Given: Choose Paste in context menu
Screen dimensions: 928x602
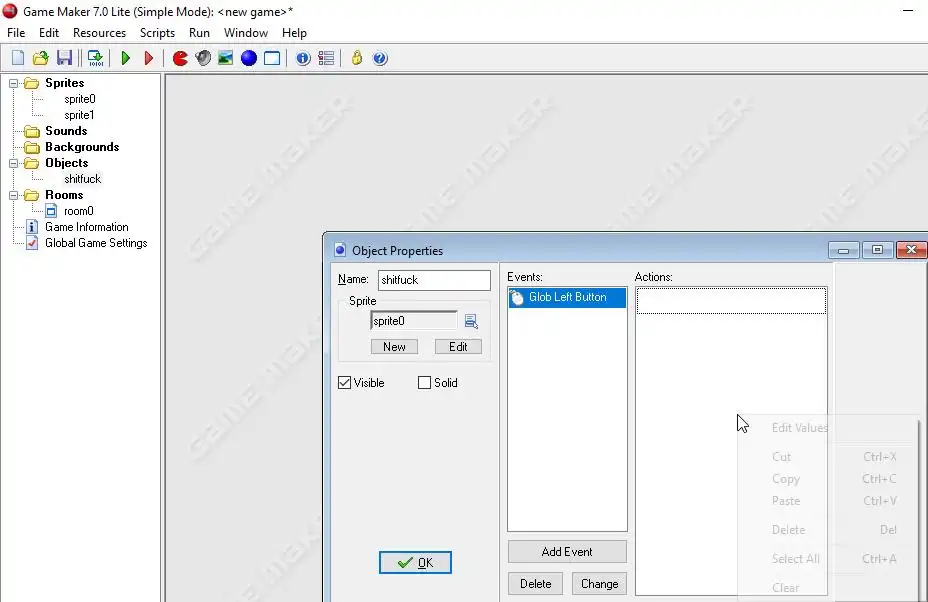Looking at the screenshot, I should (x=829, y=501).
